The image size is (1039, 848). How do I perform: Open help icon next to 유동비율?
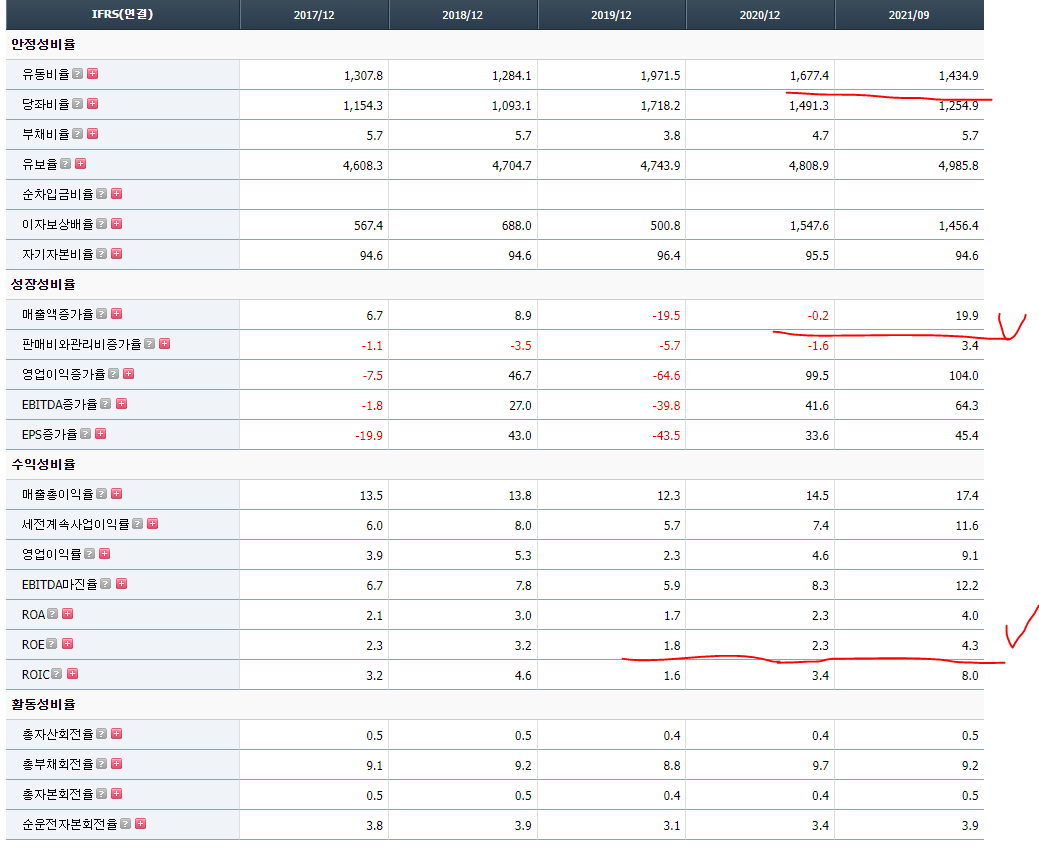(x=78, y=74)
